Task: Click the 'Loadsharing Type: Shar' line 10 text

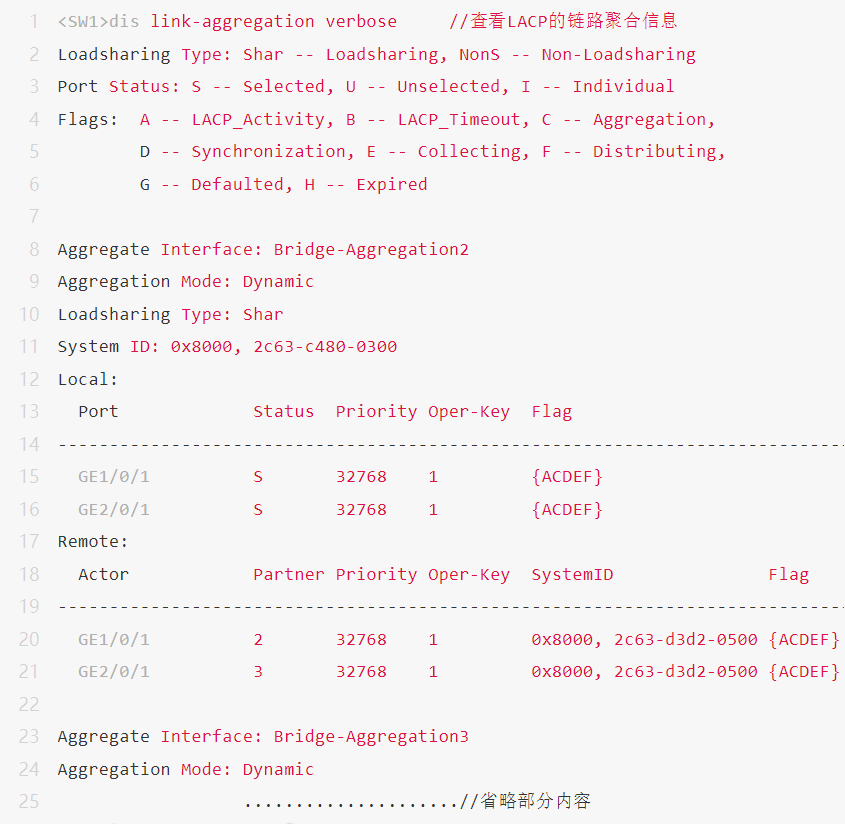Action: [x=170, y=315]
